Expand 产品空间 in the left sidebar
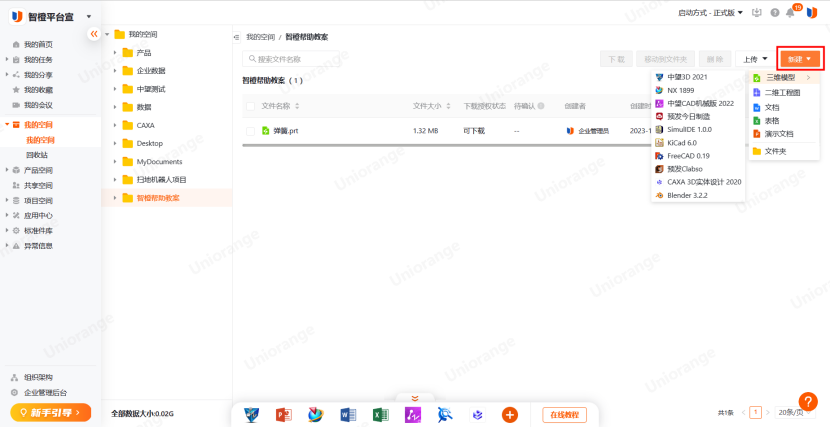The height and width of the screenshot is (428, 830). [7, 170]
